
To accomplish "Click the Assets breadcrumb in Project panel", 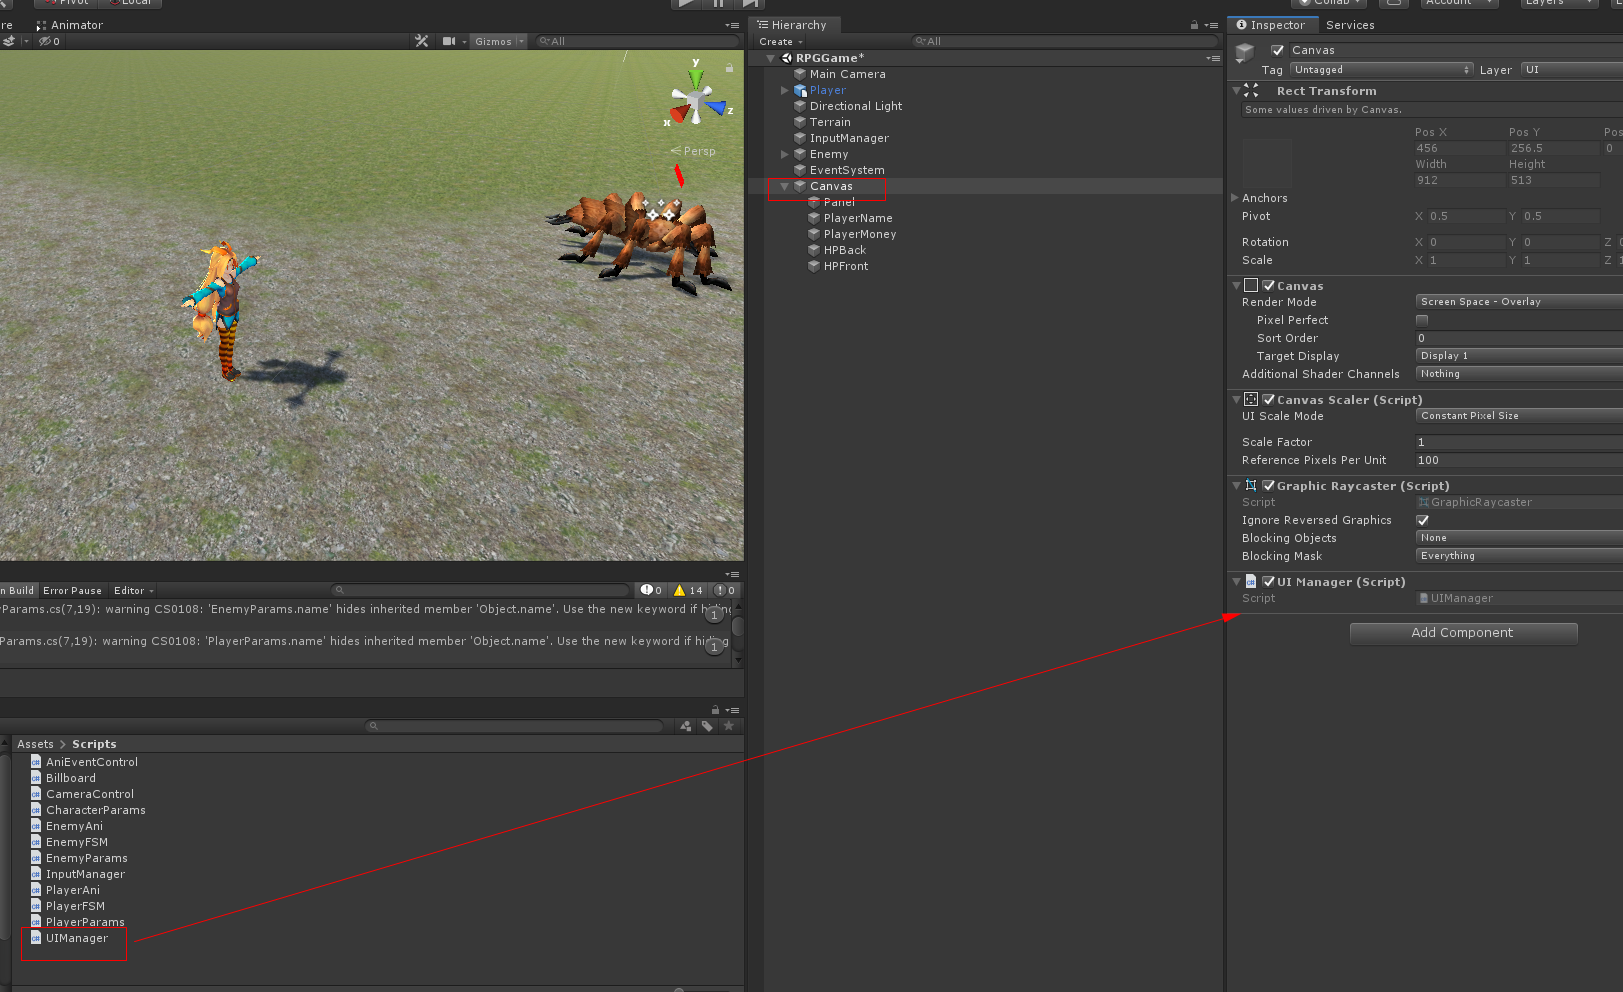I will tap(35, 744).
